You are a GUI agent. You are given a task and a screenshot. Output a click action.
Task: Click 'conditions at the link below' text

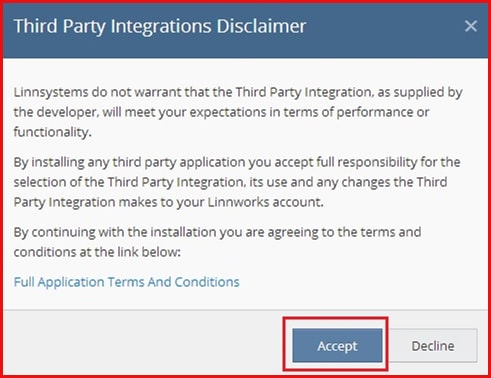97,252
